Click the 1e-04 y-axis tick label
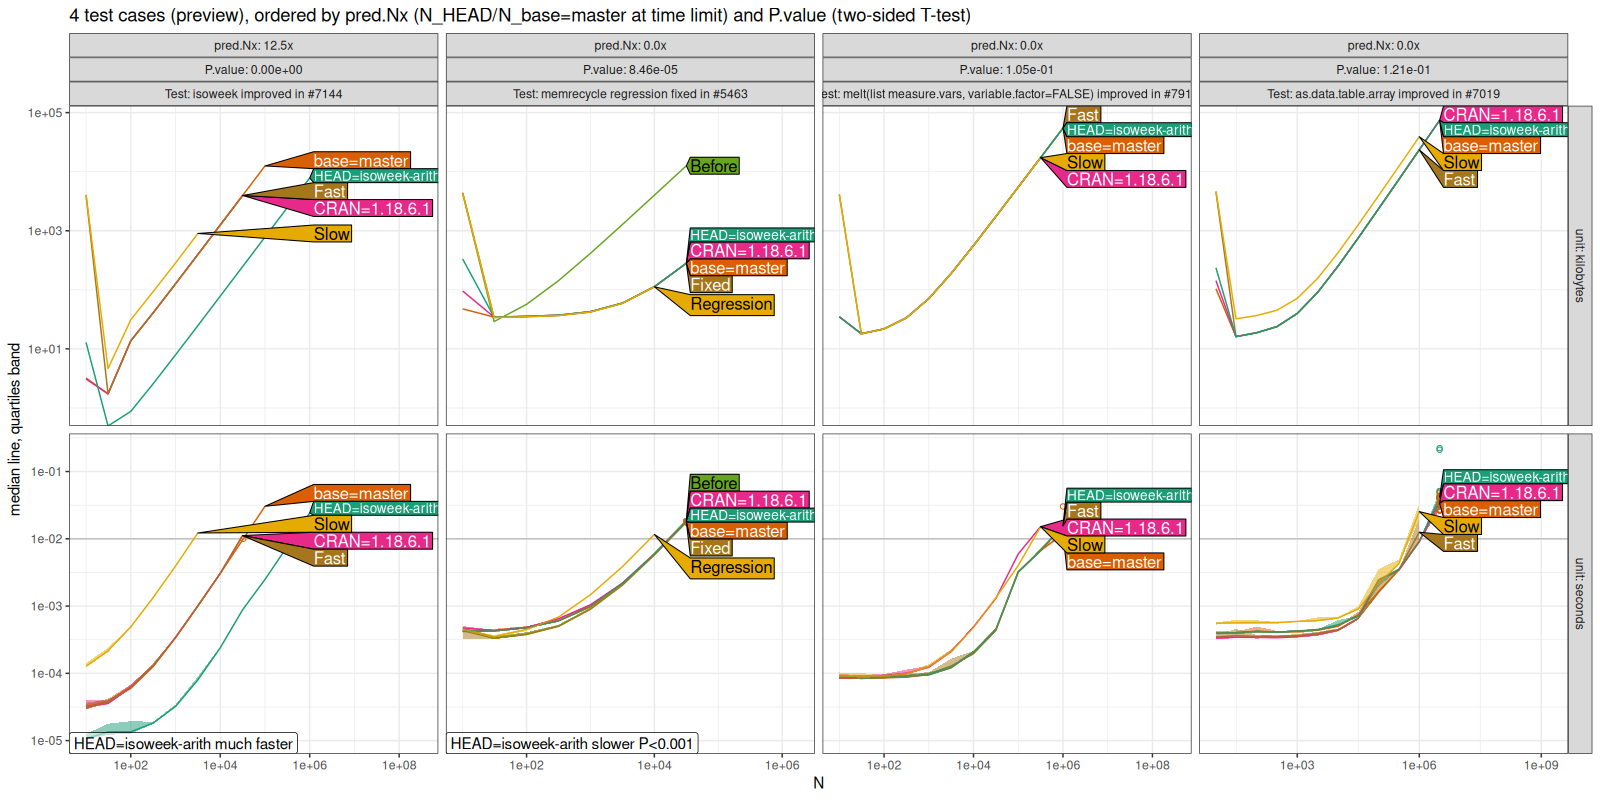The image size is (1600, 800). (46, 674)
